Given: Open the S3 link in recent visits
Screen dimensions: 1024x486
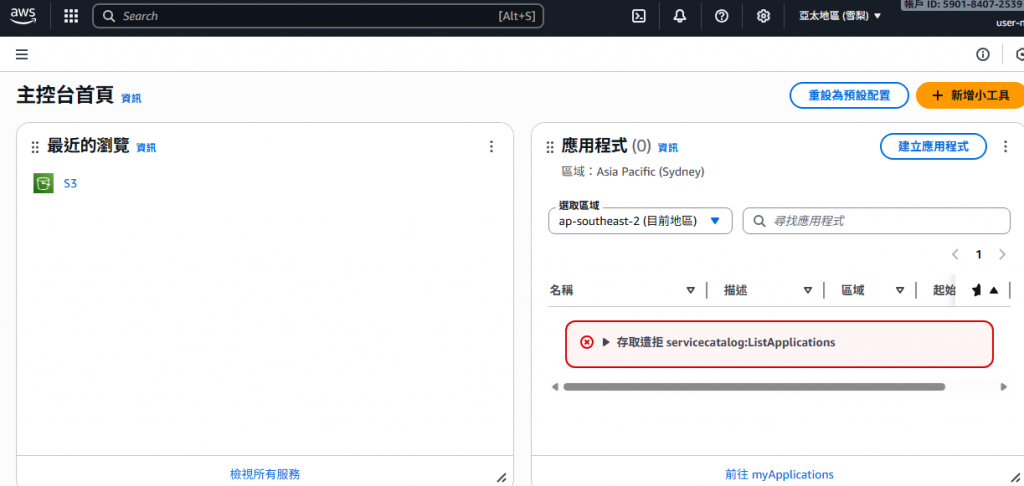Looking at the screenshot, I should 70,184.
